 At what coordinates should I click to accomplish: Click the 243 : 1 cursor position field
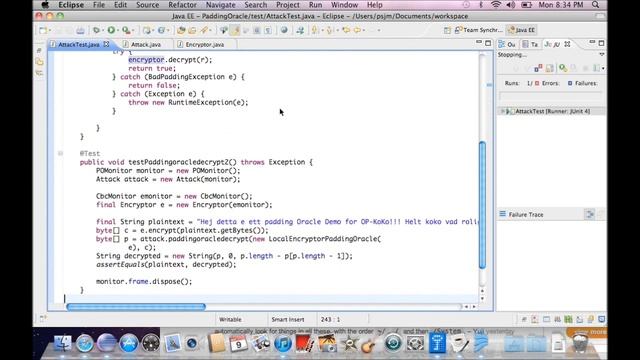[x=330, y=320]
